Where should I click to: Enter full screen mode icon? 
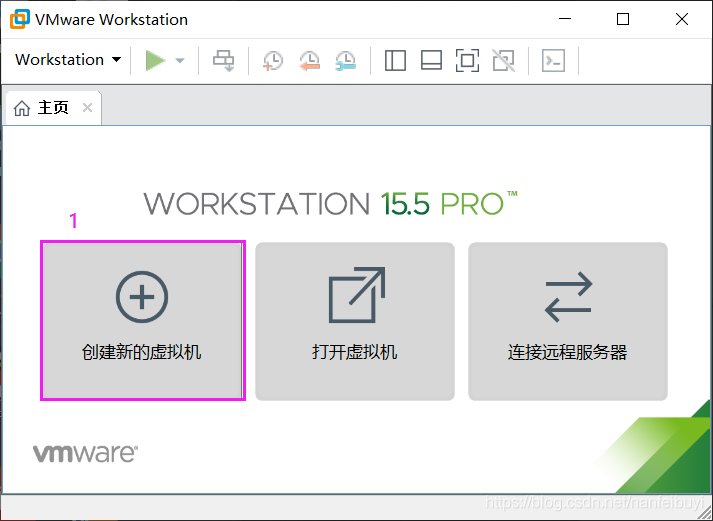click(467, 60)
